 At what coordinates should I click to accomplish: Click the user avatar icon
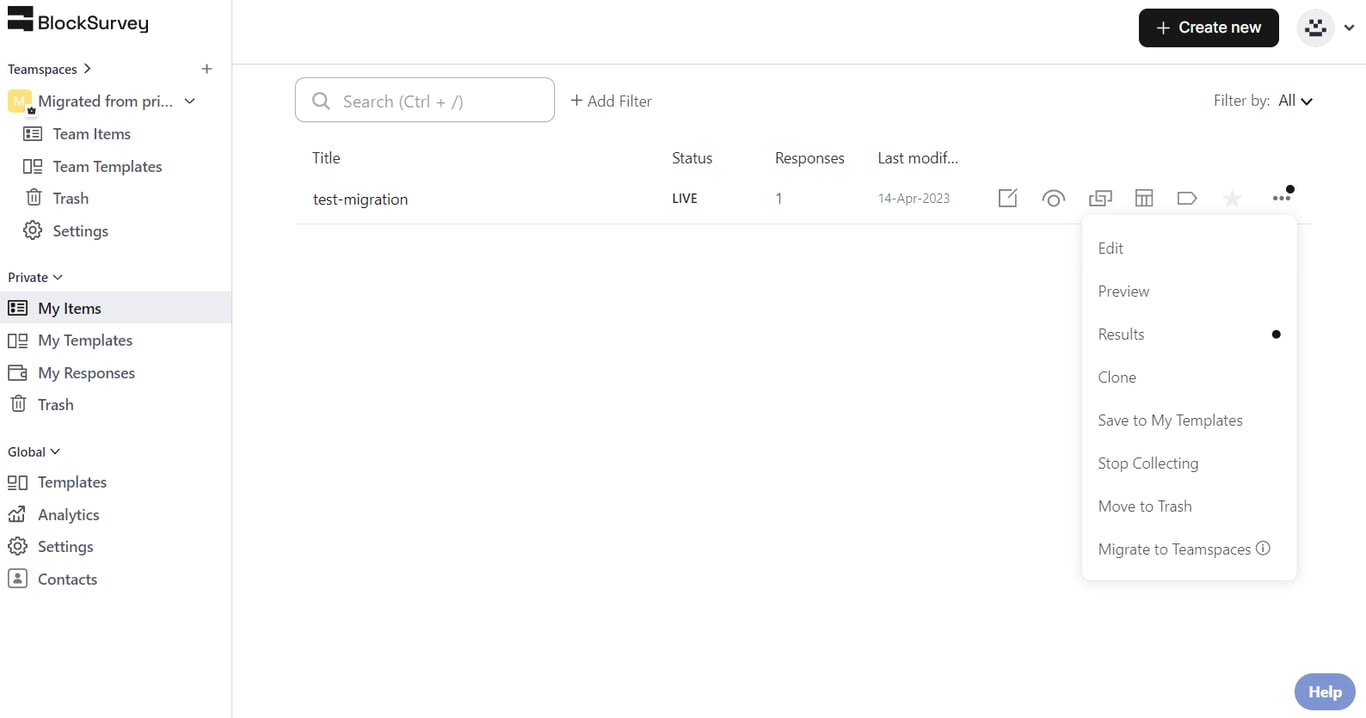[x=1316, y=28]
